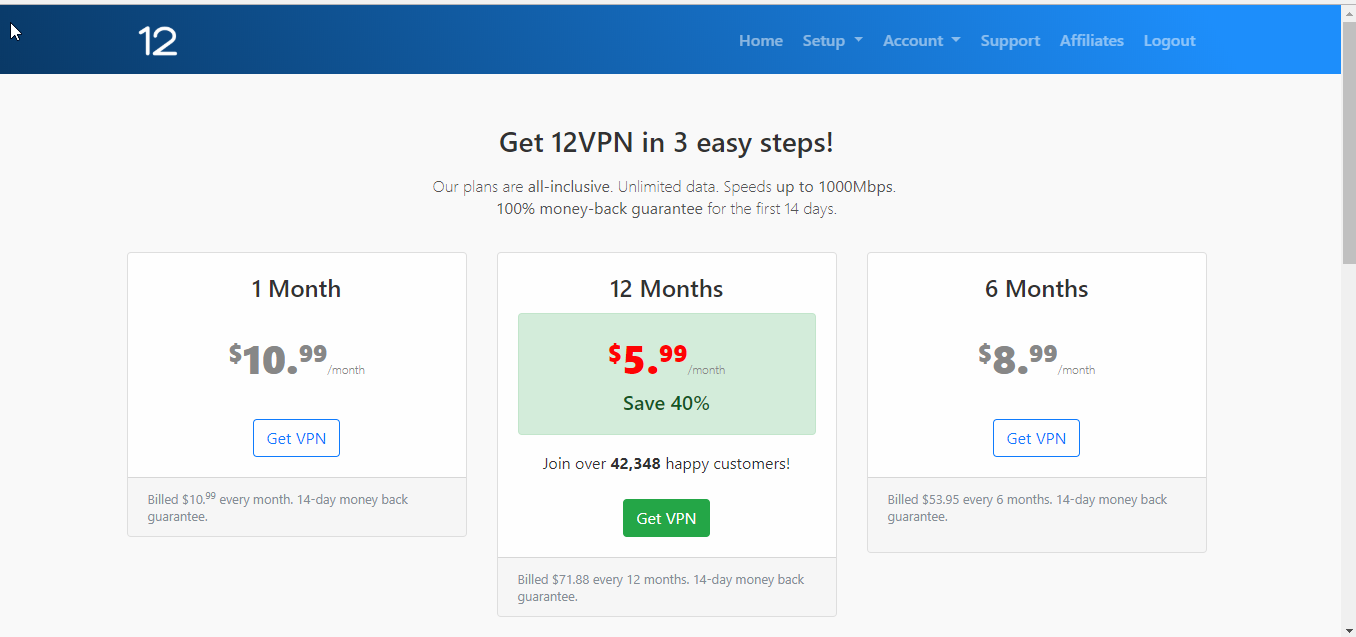1356x637 pixels.
Task: Select the '1 Month' plan heading
Action: click(x=296, y=289)
